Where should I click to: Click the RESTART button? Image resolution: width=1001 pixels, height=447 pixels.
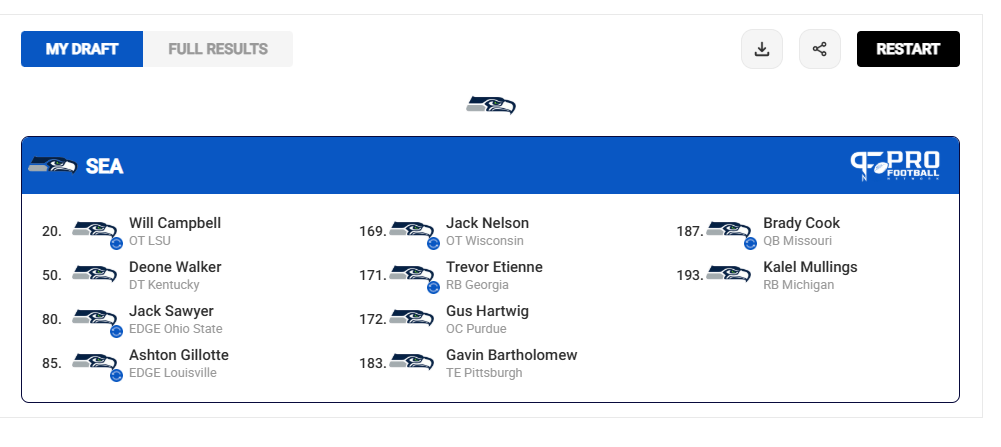pos(908,49)
